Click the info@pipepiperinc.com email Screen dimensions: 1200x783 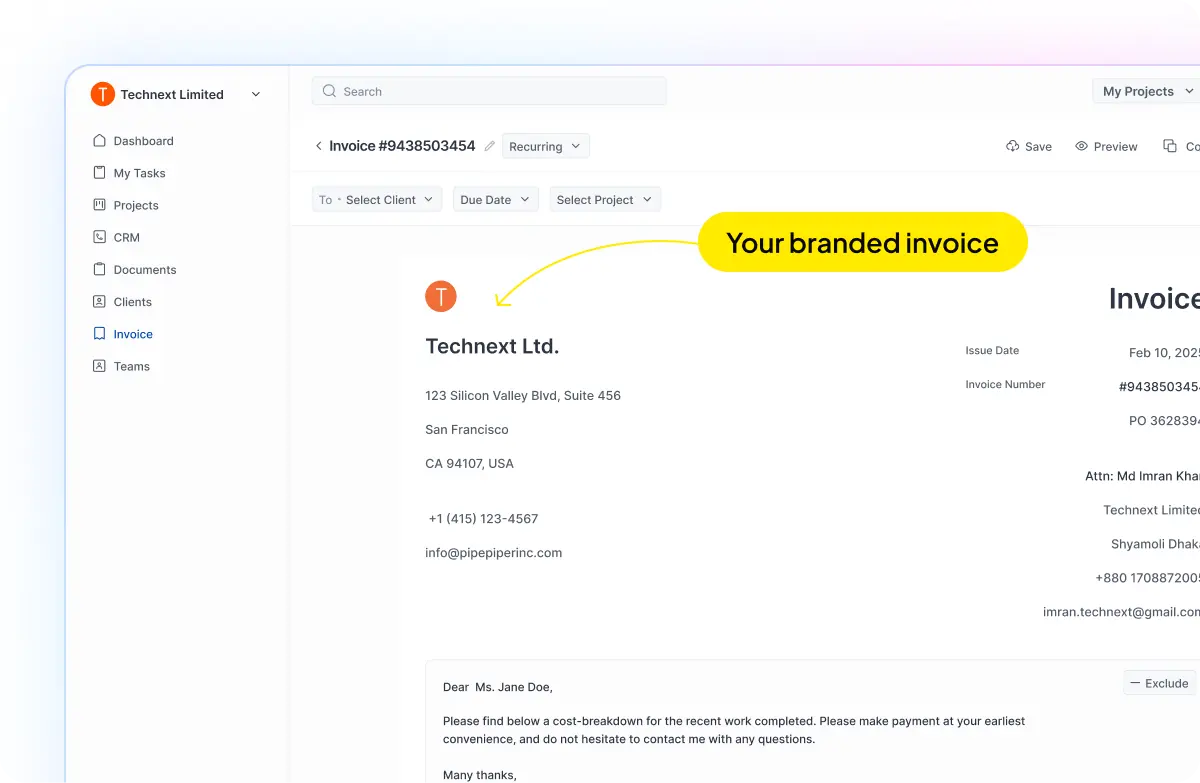(493, 553)
